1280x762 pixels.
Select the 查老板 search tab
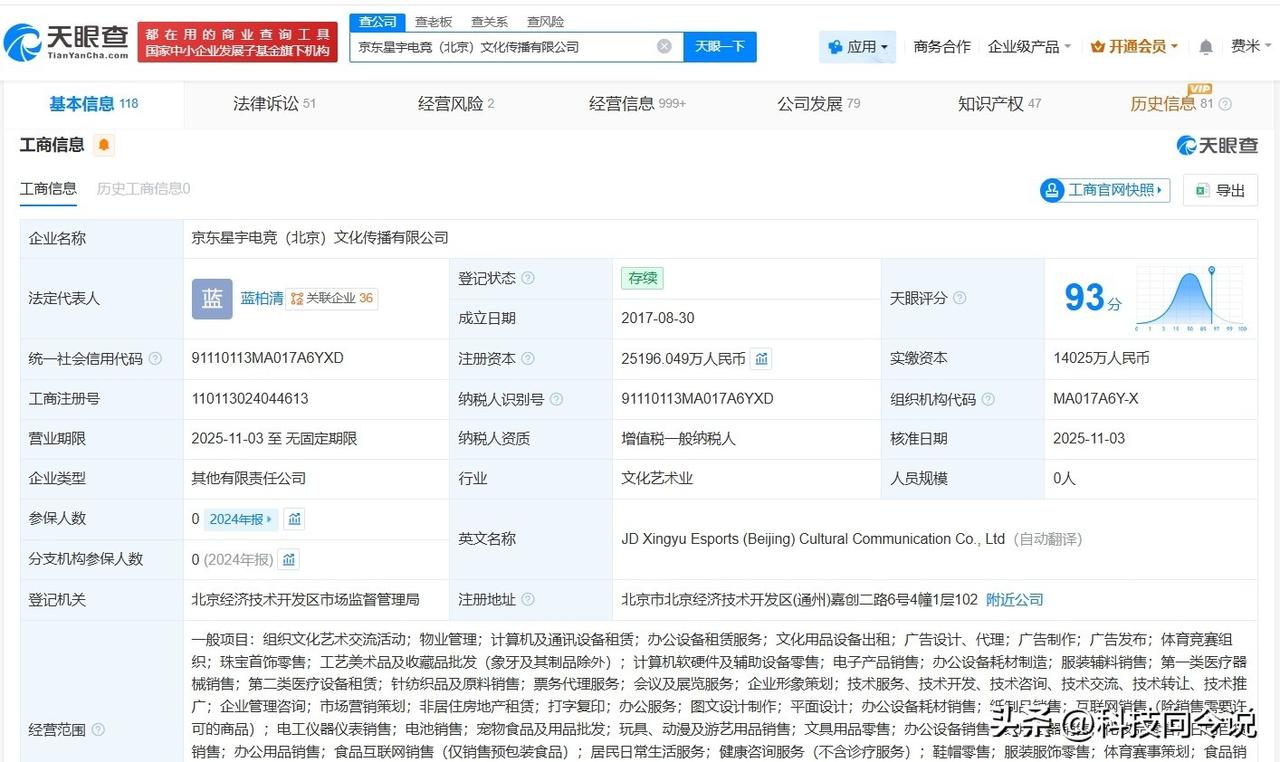click(x=433, y=22)
